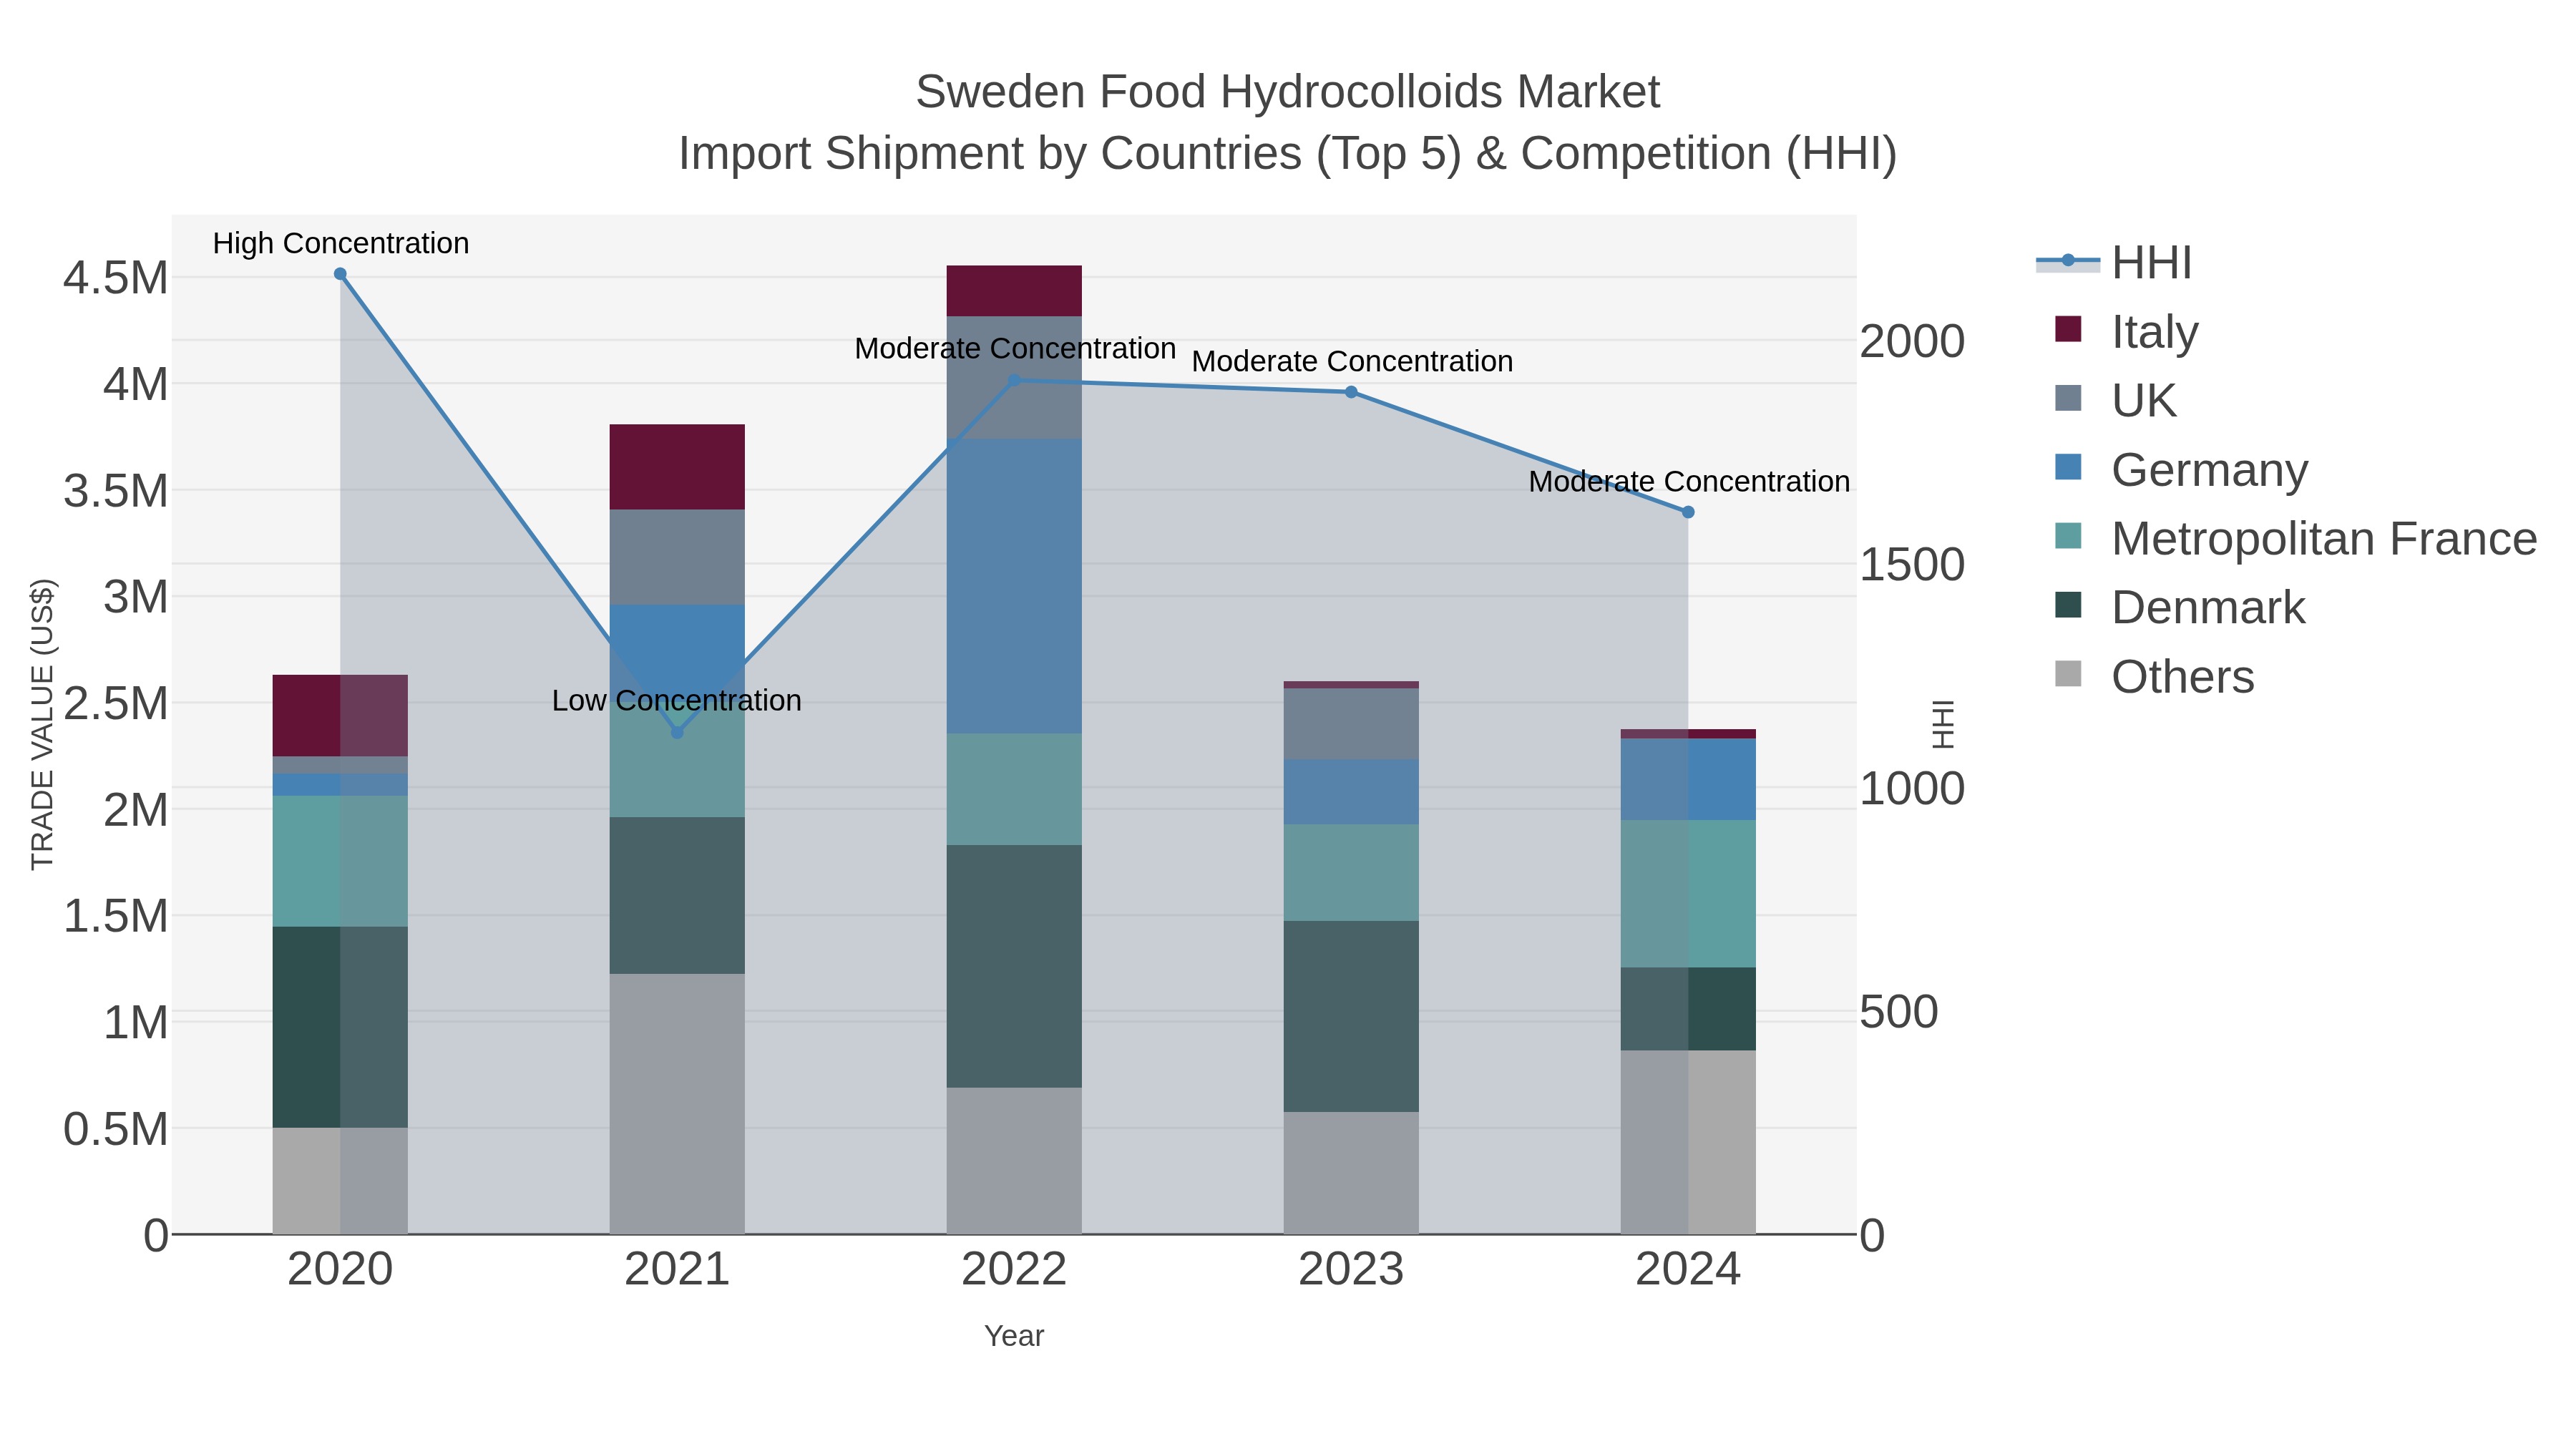
Task: Click the Others segment of 2021 bar
Action: pyautogui.click(x=677, y=1104)
